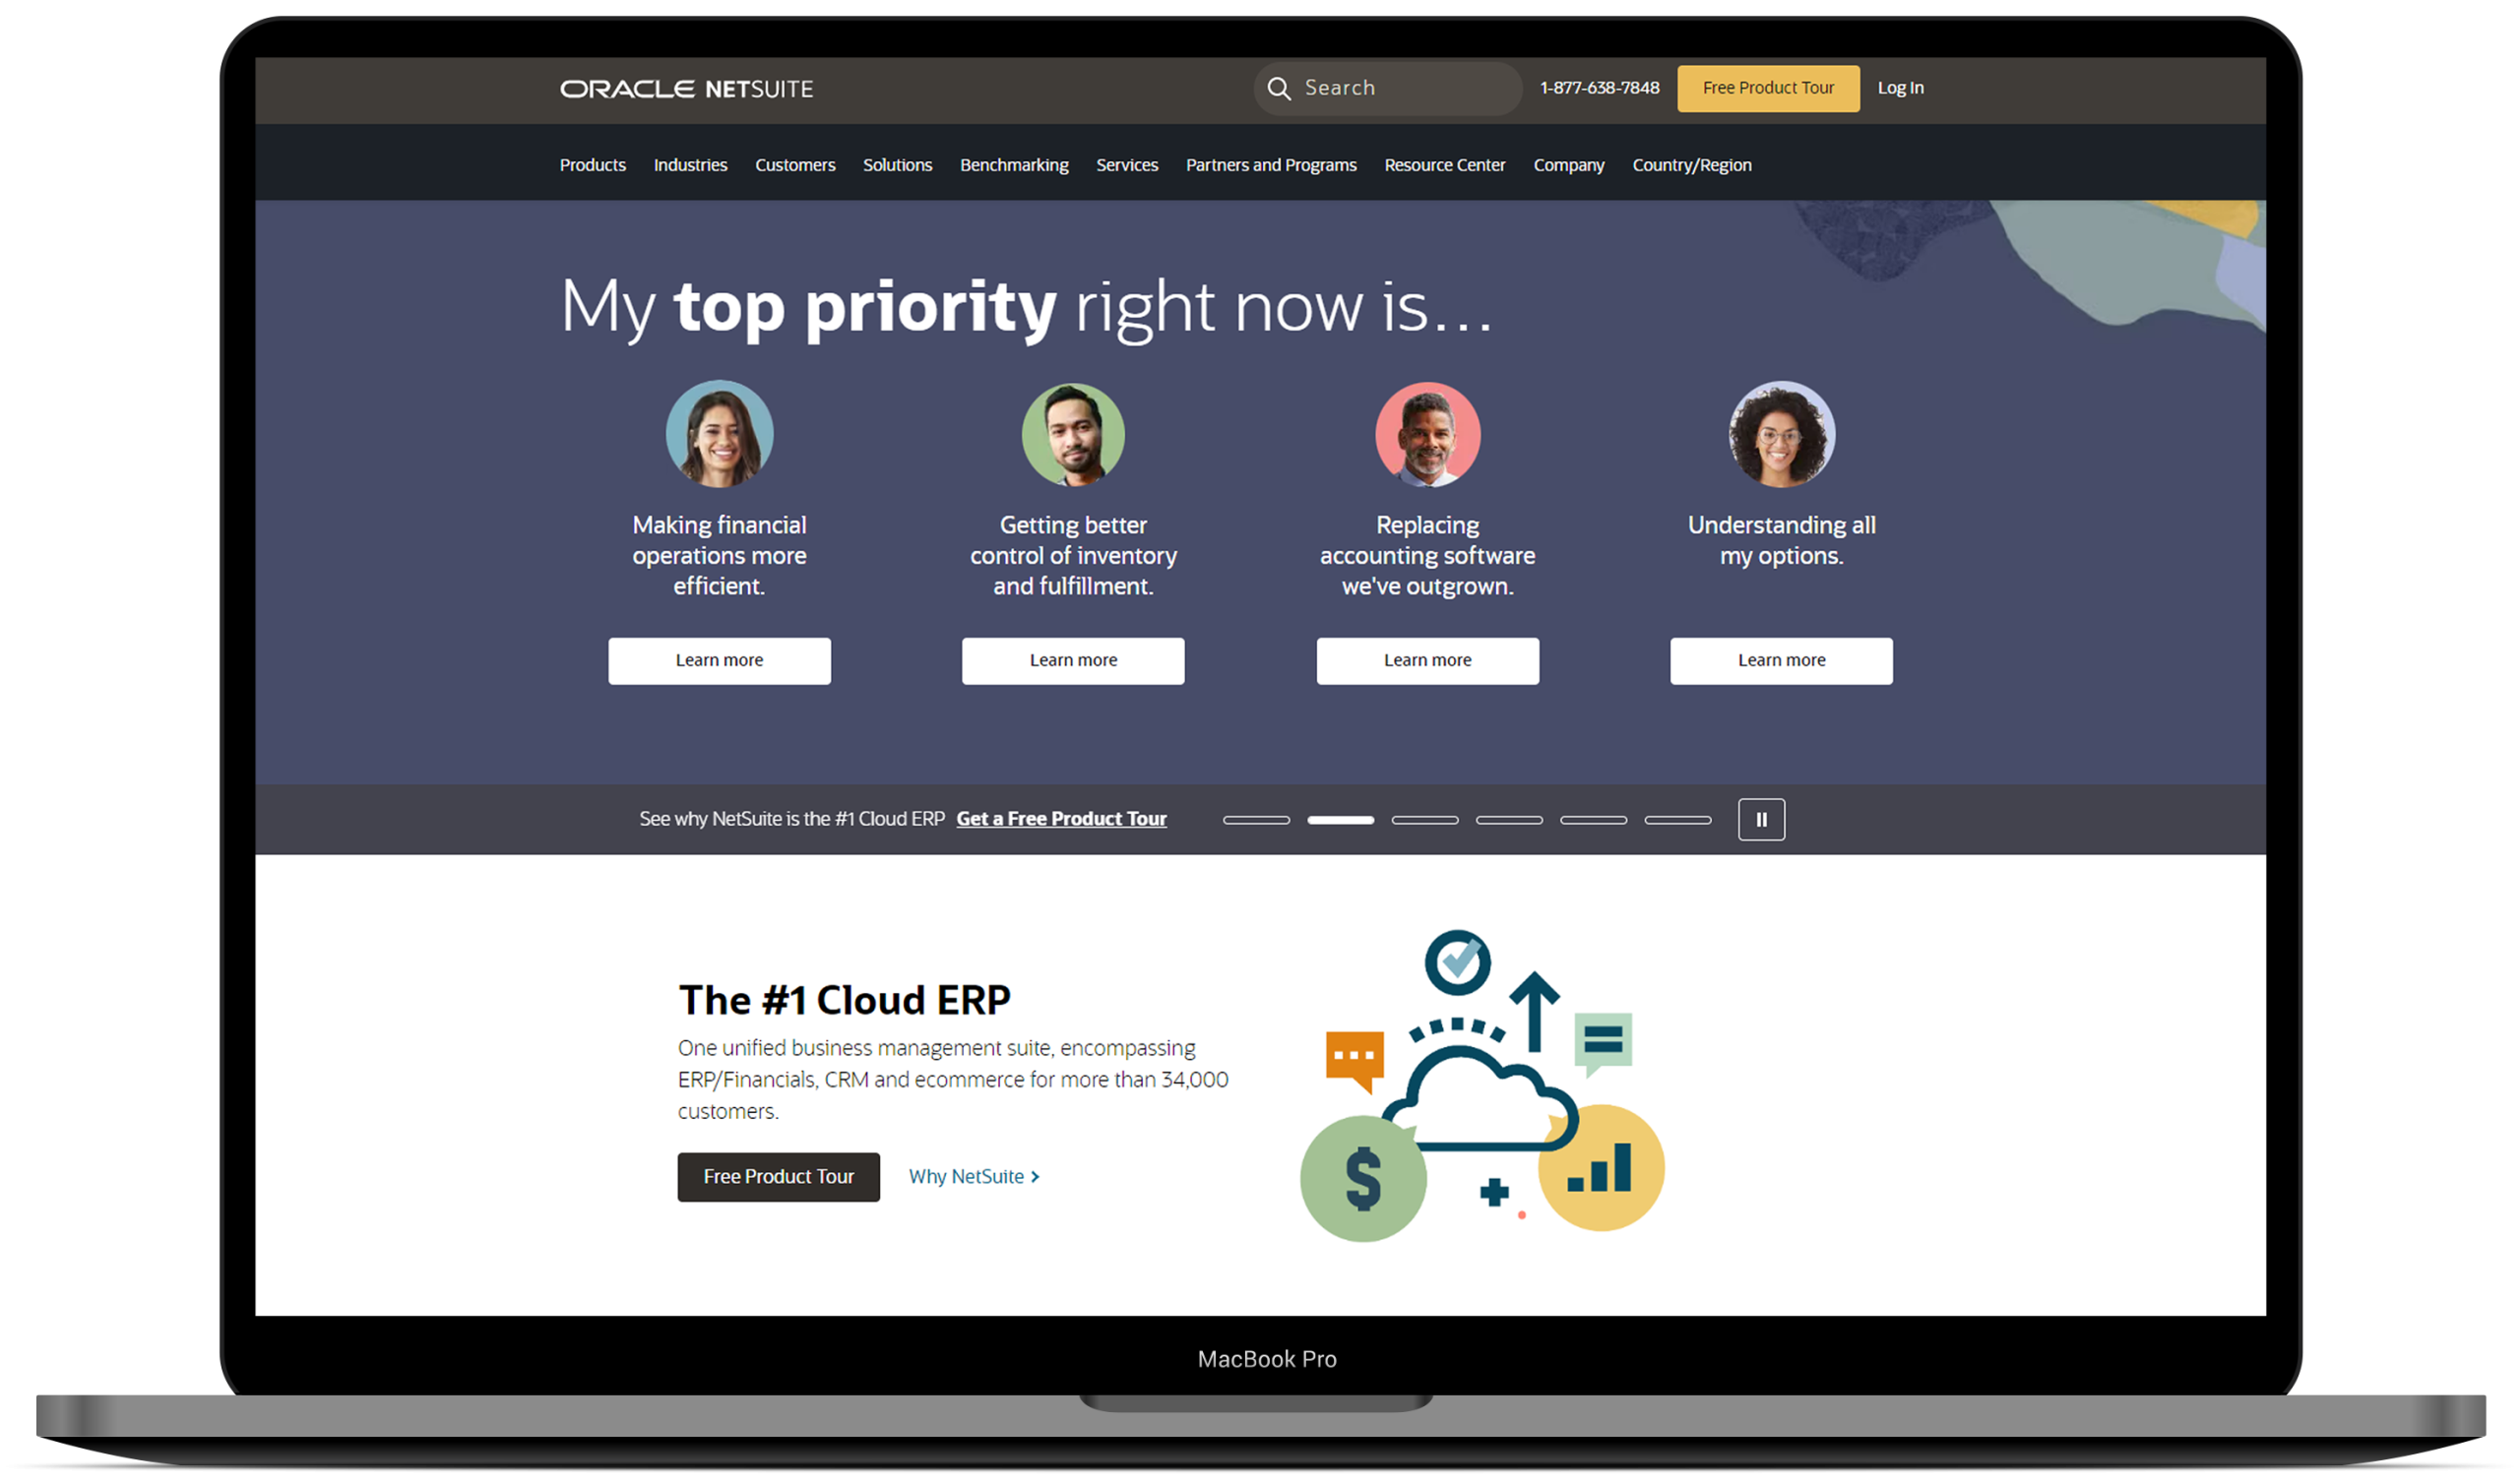
Task: Click the second carousel progress indicator
Action: (x=1343, y=818)
